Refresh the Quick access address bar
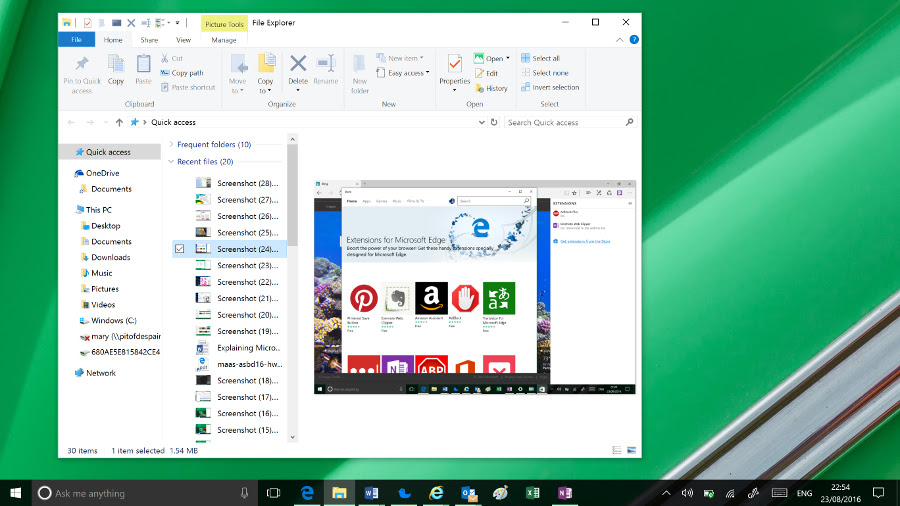900x506 pixels. click(x=494, y=122)
